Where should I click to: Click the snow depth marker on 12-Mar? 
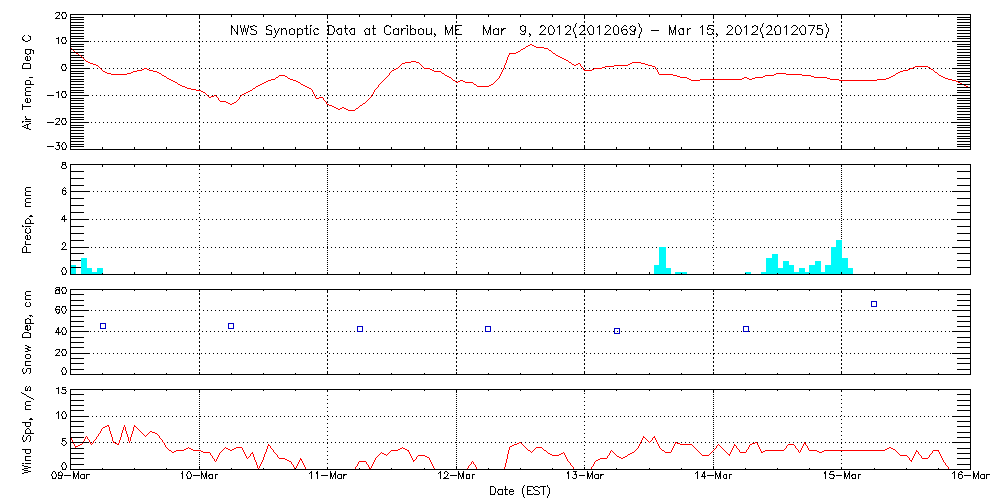[x=488, y=329]
